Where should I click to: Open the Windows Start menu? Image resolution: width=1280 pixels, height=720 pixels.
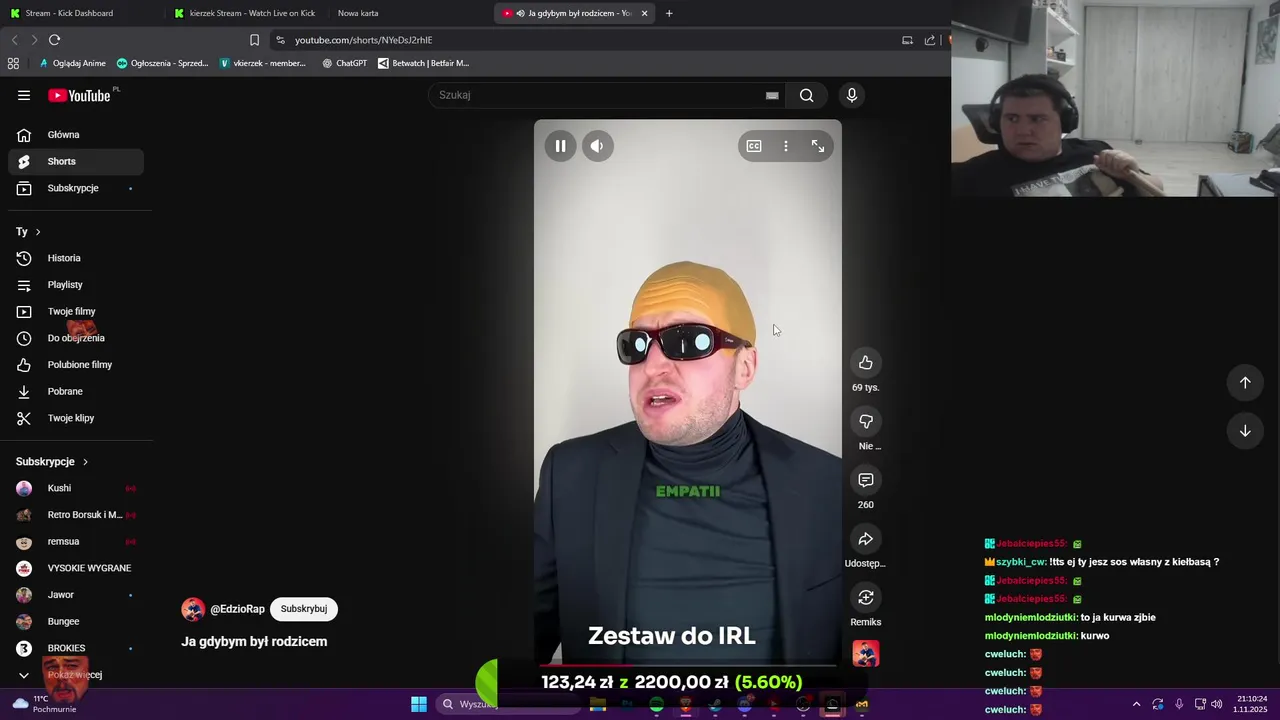(419, 704)
